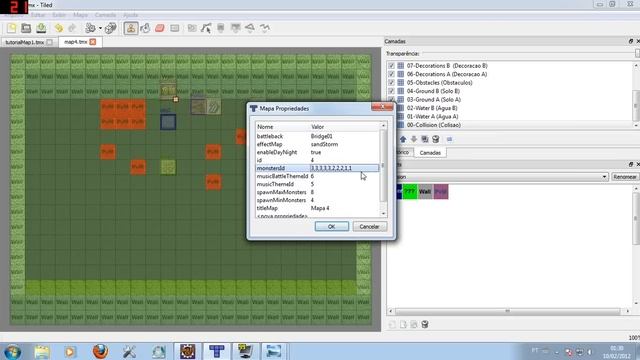
Task: Click the Transparência slider track
Action: pyautogui.click(x=528, y=53)
